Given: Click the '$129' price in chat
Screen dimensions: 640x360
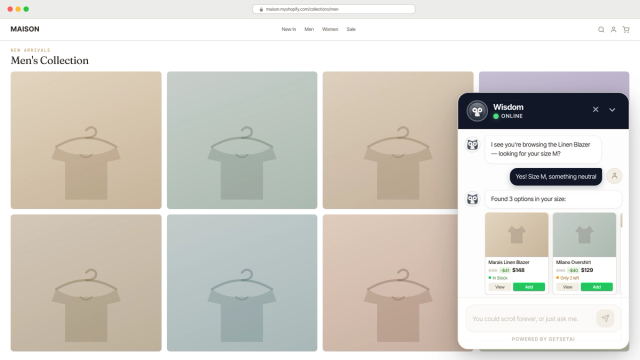Looking at the screenshot, I should 587,270.
